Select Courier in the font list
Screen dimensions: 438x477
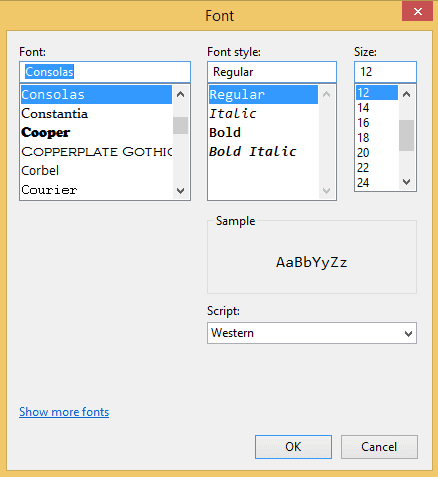96,190
